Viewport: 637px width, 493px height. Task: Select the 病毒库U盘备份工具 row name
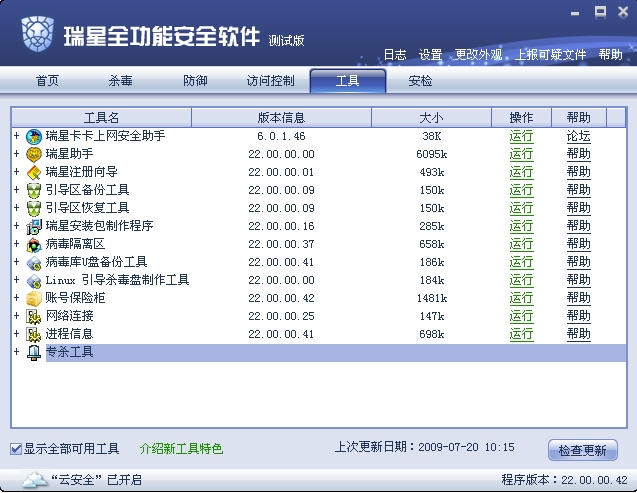pos(96,262)
